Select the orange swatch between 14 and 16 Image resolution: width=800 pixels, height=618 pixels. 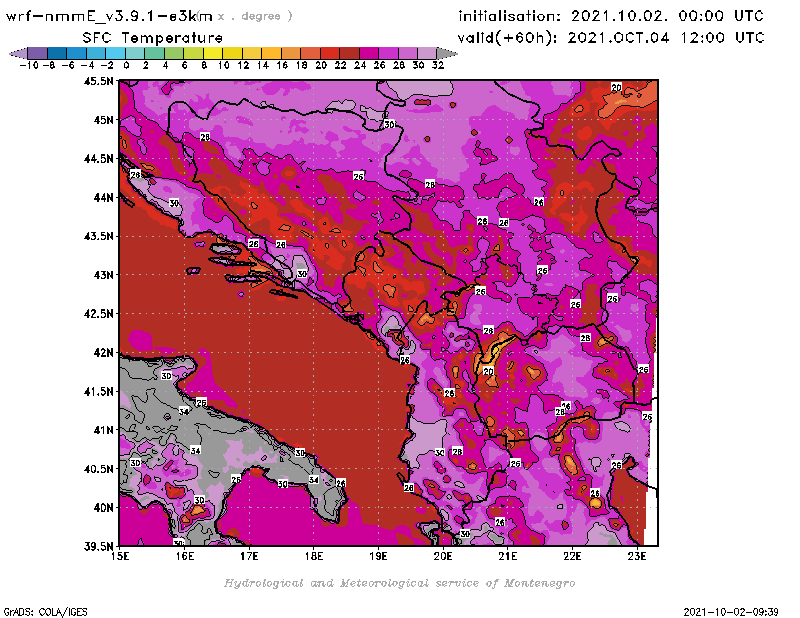(270, 53)
